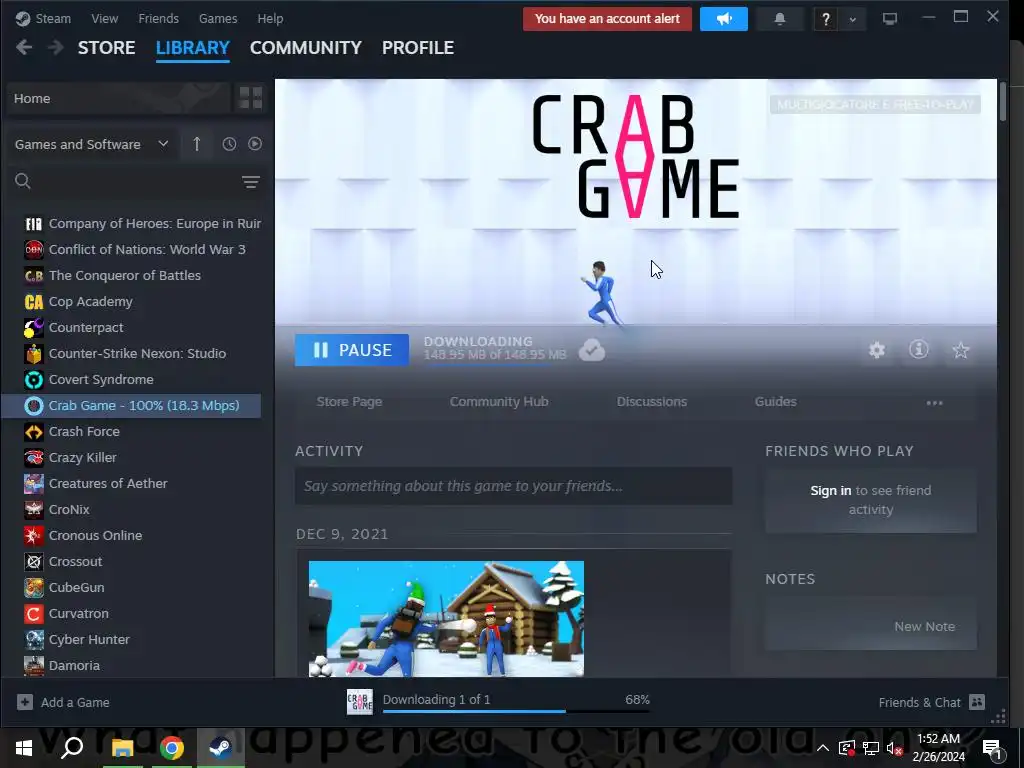Image resolution: width=1024 pixels, height=768 pixels.
Task: Add Crab Game to favorites star
Action: [961, 350]
